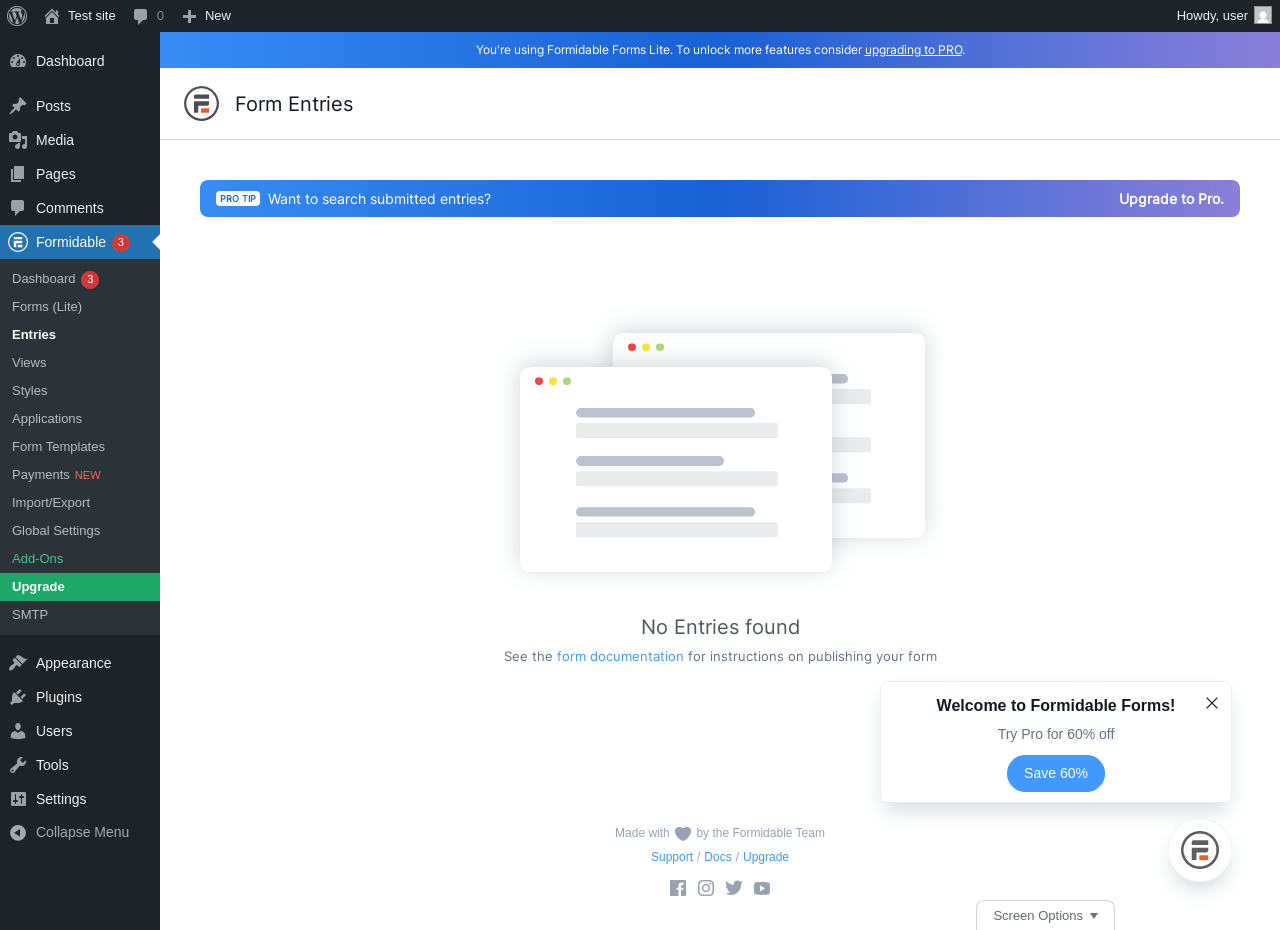
Task: Click the Pages icon in sidebar
Action: coord(18,174)
